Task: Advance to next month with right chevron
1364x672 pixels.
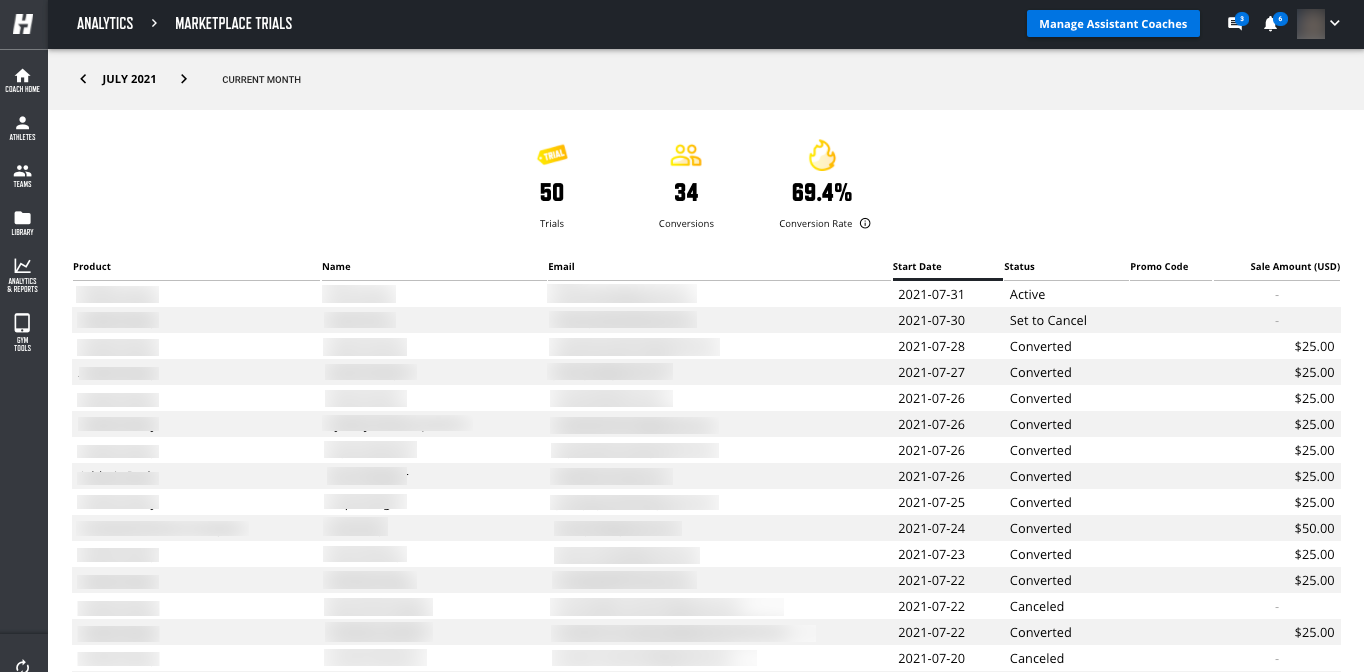Action: pyautogui.click(x=184, y=79)
